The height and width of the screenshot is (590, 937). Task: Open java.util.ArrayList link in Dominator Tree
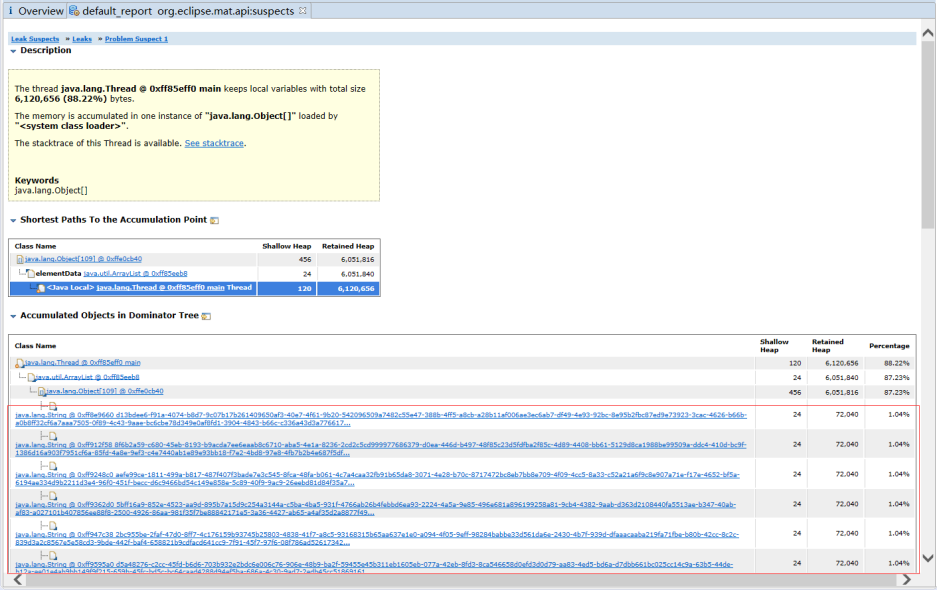coord(87,377)
